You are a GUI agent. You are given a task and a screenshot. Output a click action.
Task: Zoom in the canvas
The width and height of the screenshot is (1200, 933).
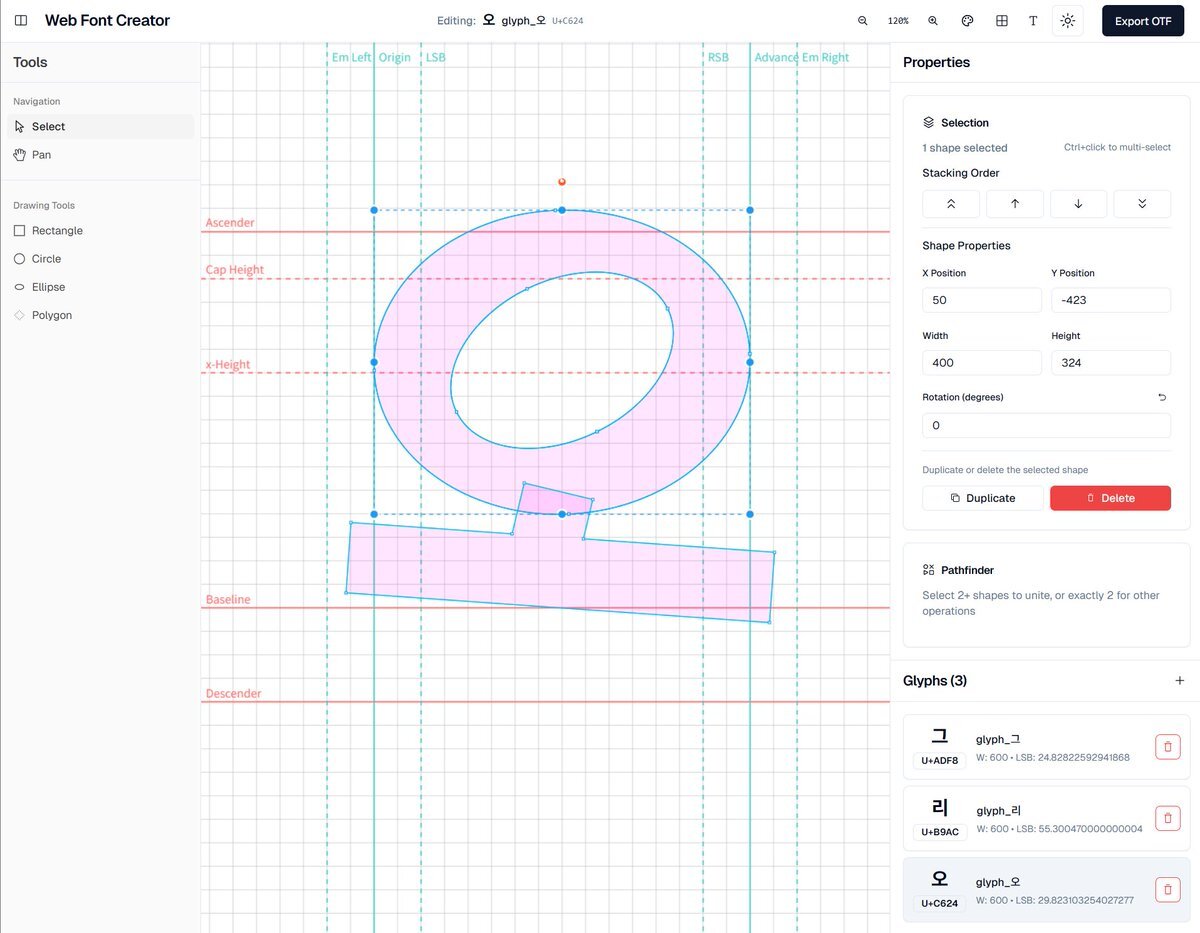click(933, 20)
